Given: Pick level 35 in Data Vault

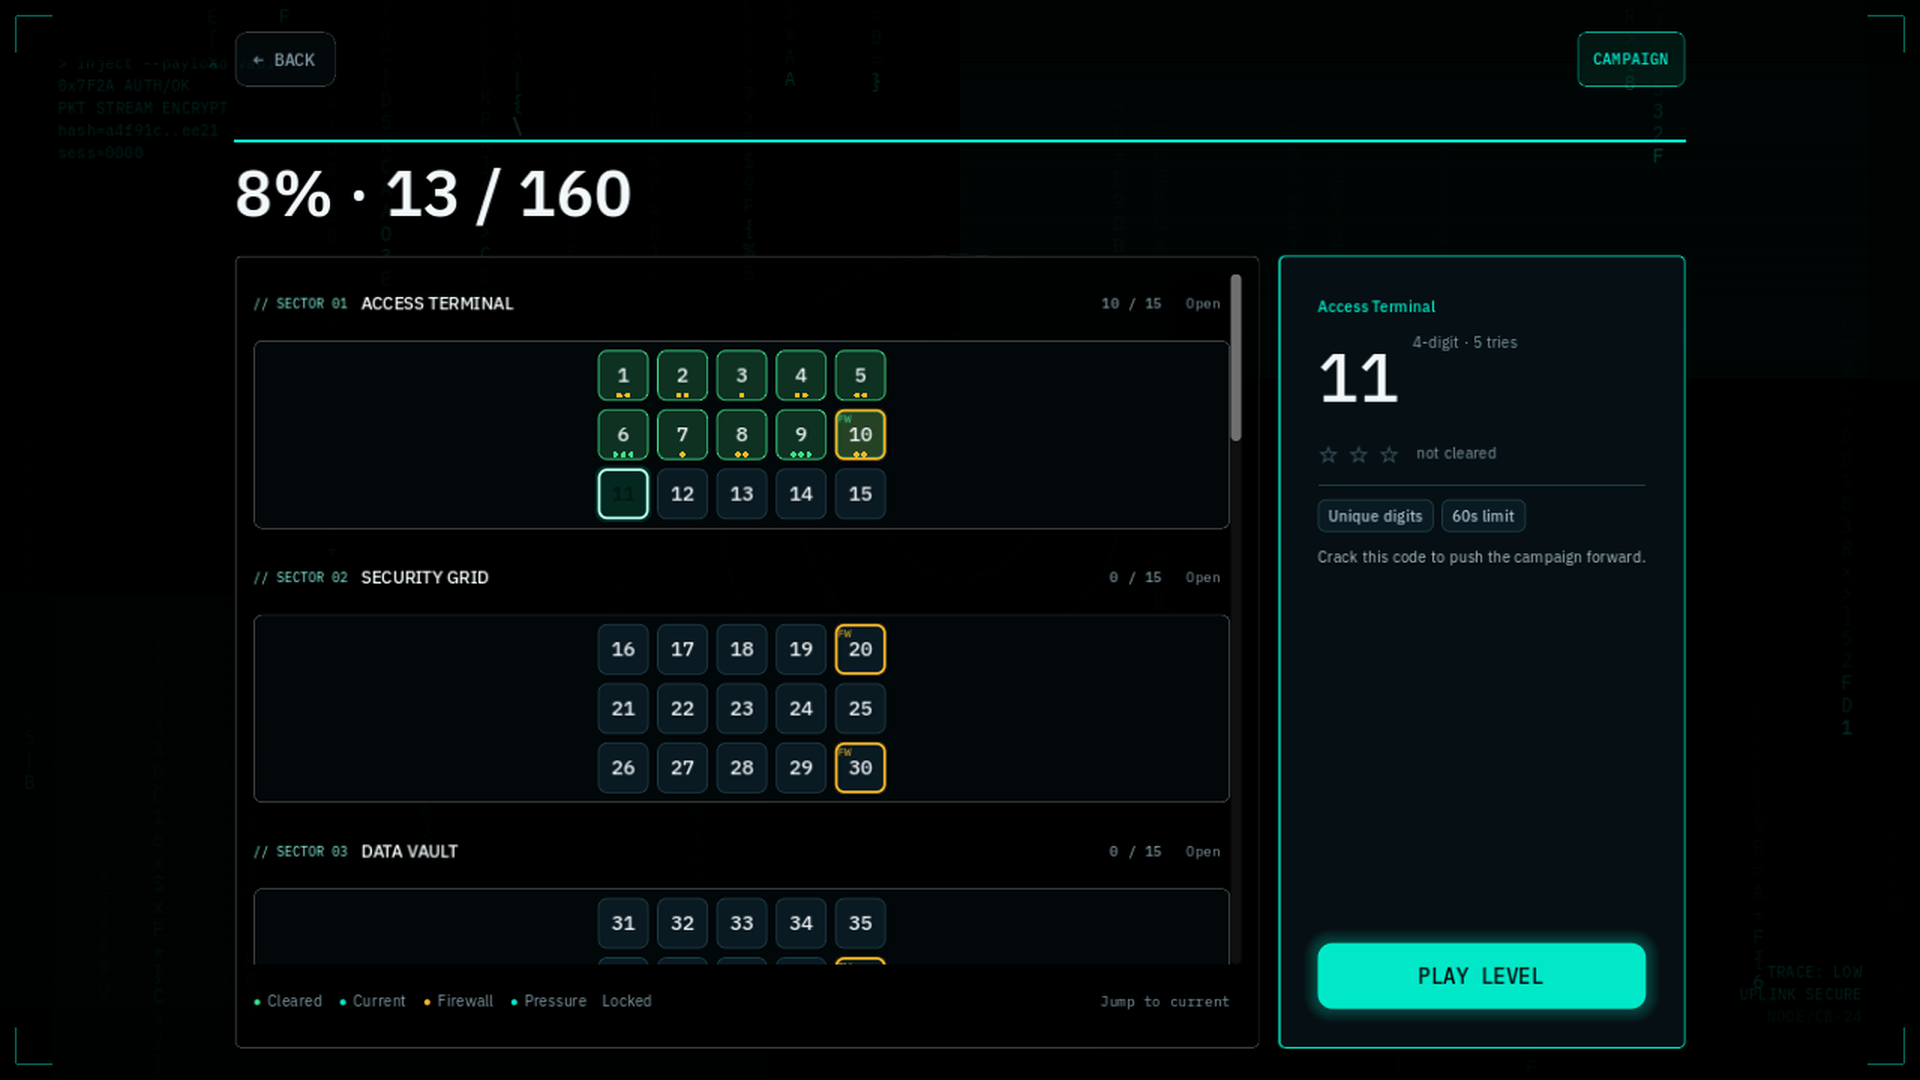Looking at the screenshot, I should [x=860, y=924].
